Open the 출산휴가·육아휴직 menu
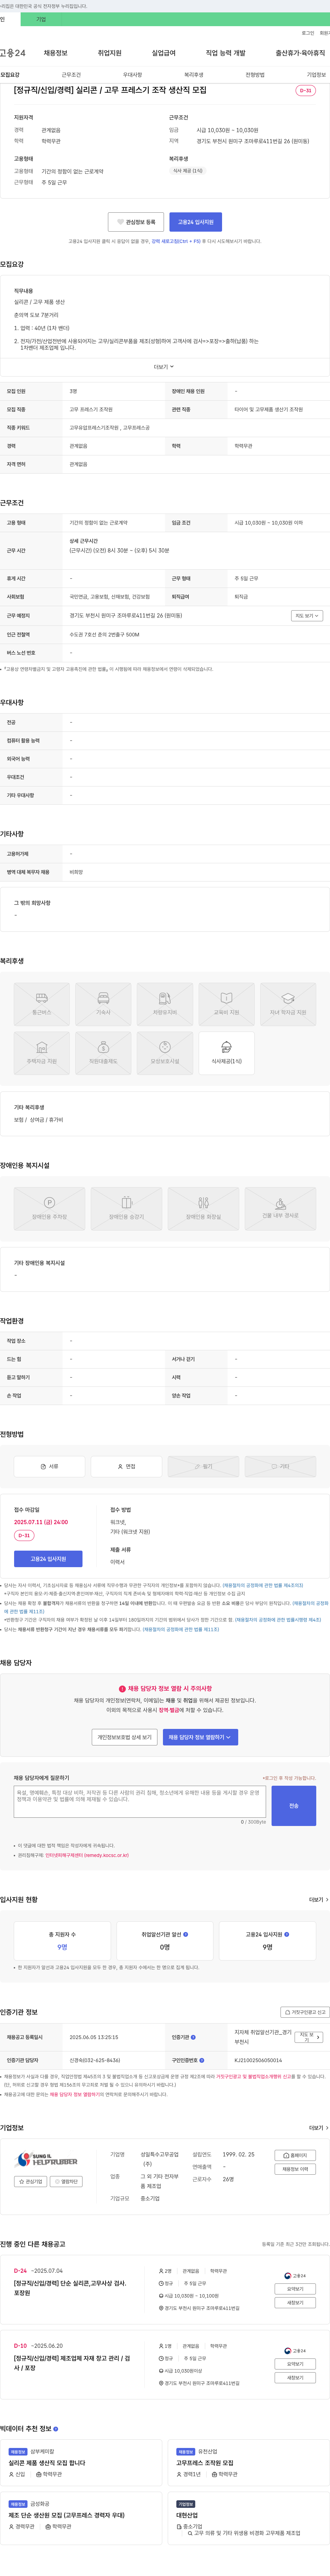The height and width of the screenshot is (2576, 330). tap(300, 53)
